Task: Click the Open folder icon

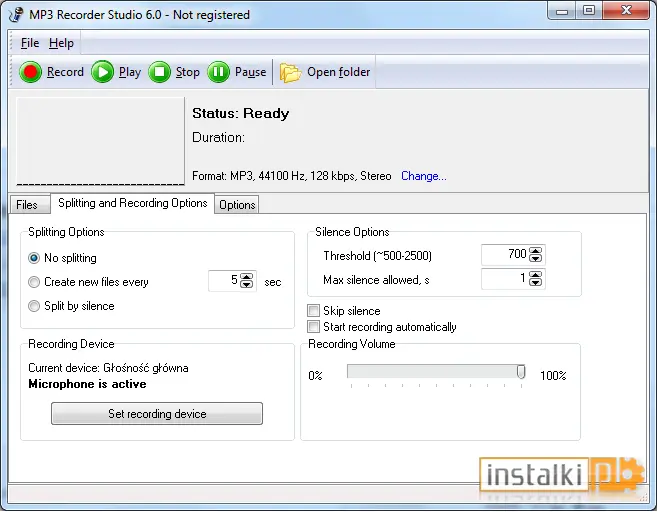Action: (x=290, y=72)
